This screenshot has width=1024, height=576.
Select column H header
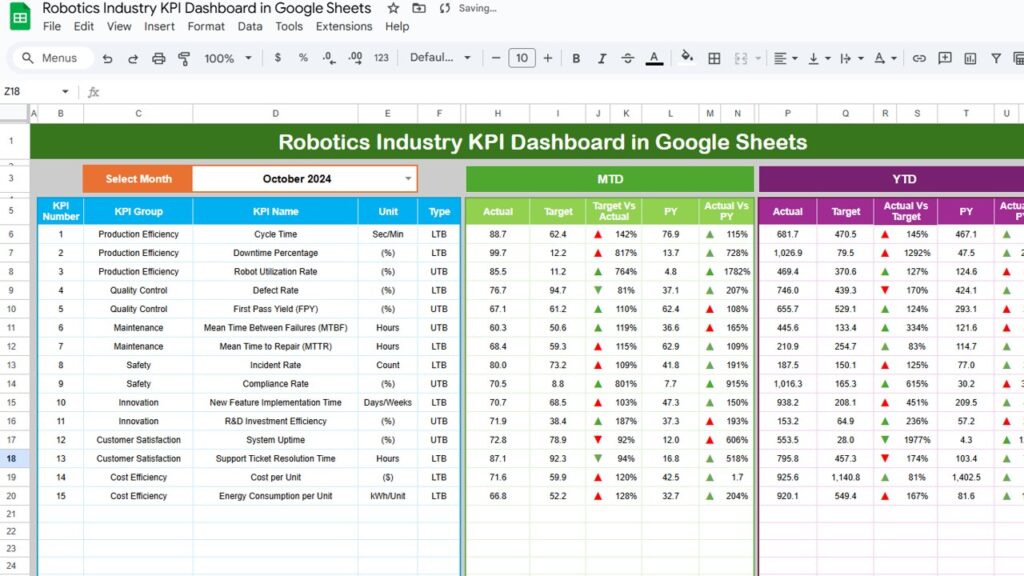[x=498, y=113]
